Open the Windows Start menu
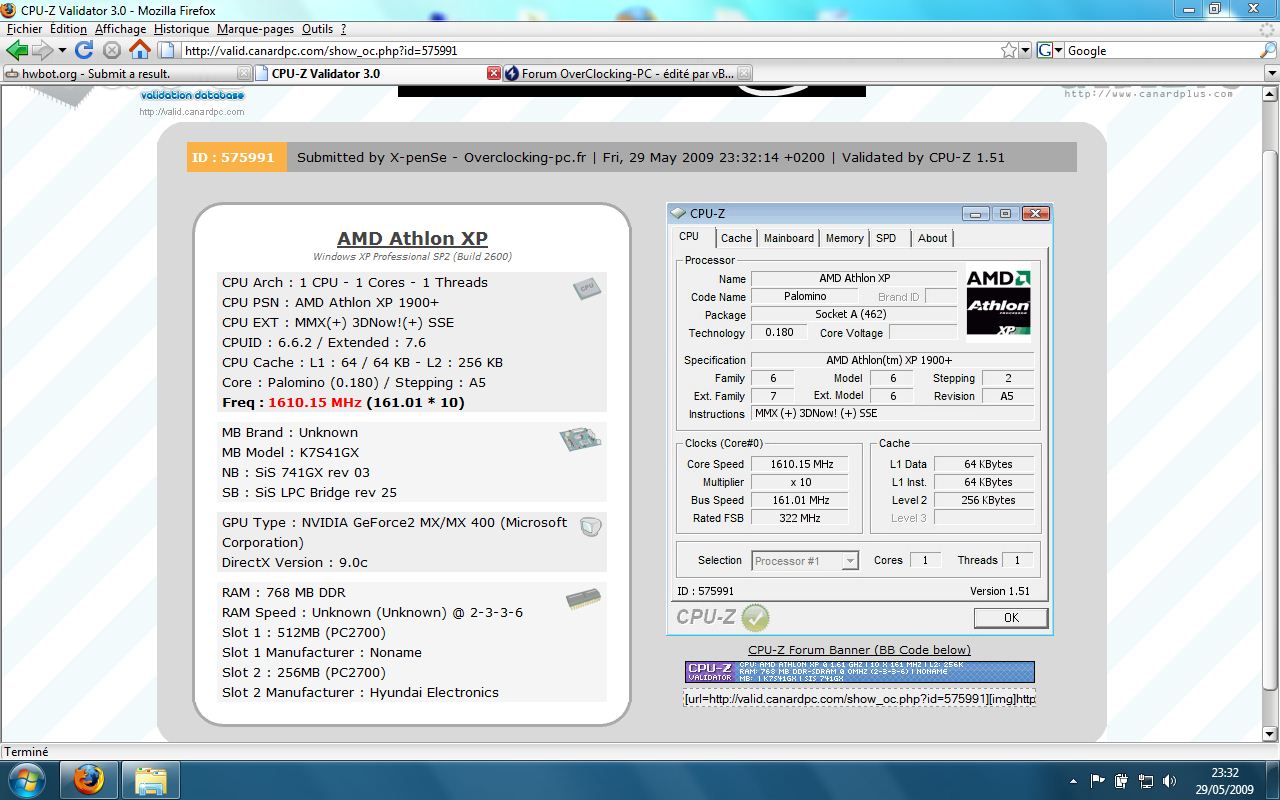Screen dimensions: 1280x800 [25, 780]
